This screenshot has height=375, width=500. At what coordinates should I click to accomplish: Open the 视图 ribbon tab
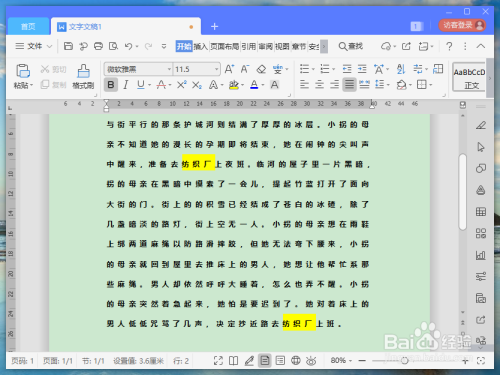[282, 46]
